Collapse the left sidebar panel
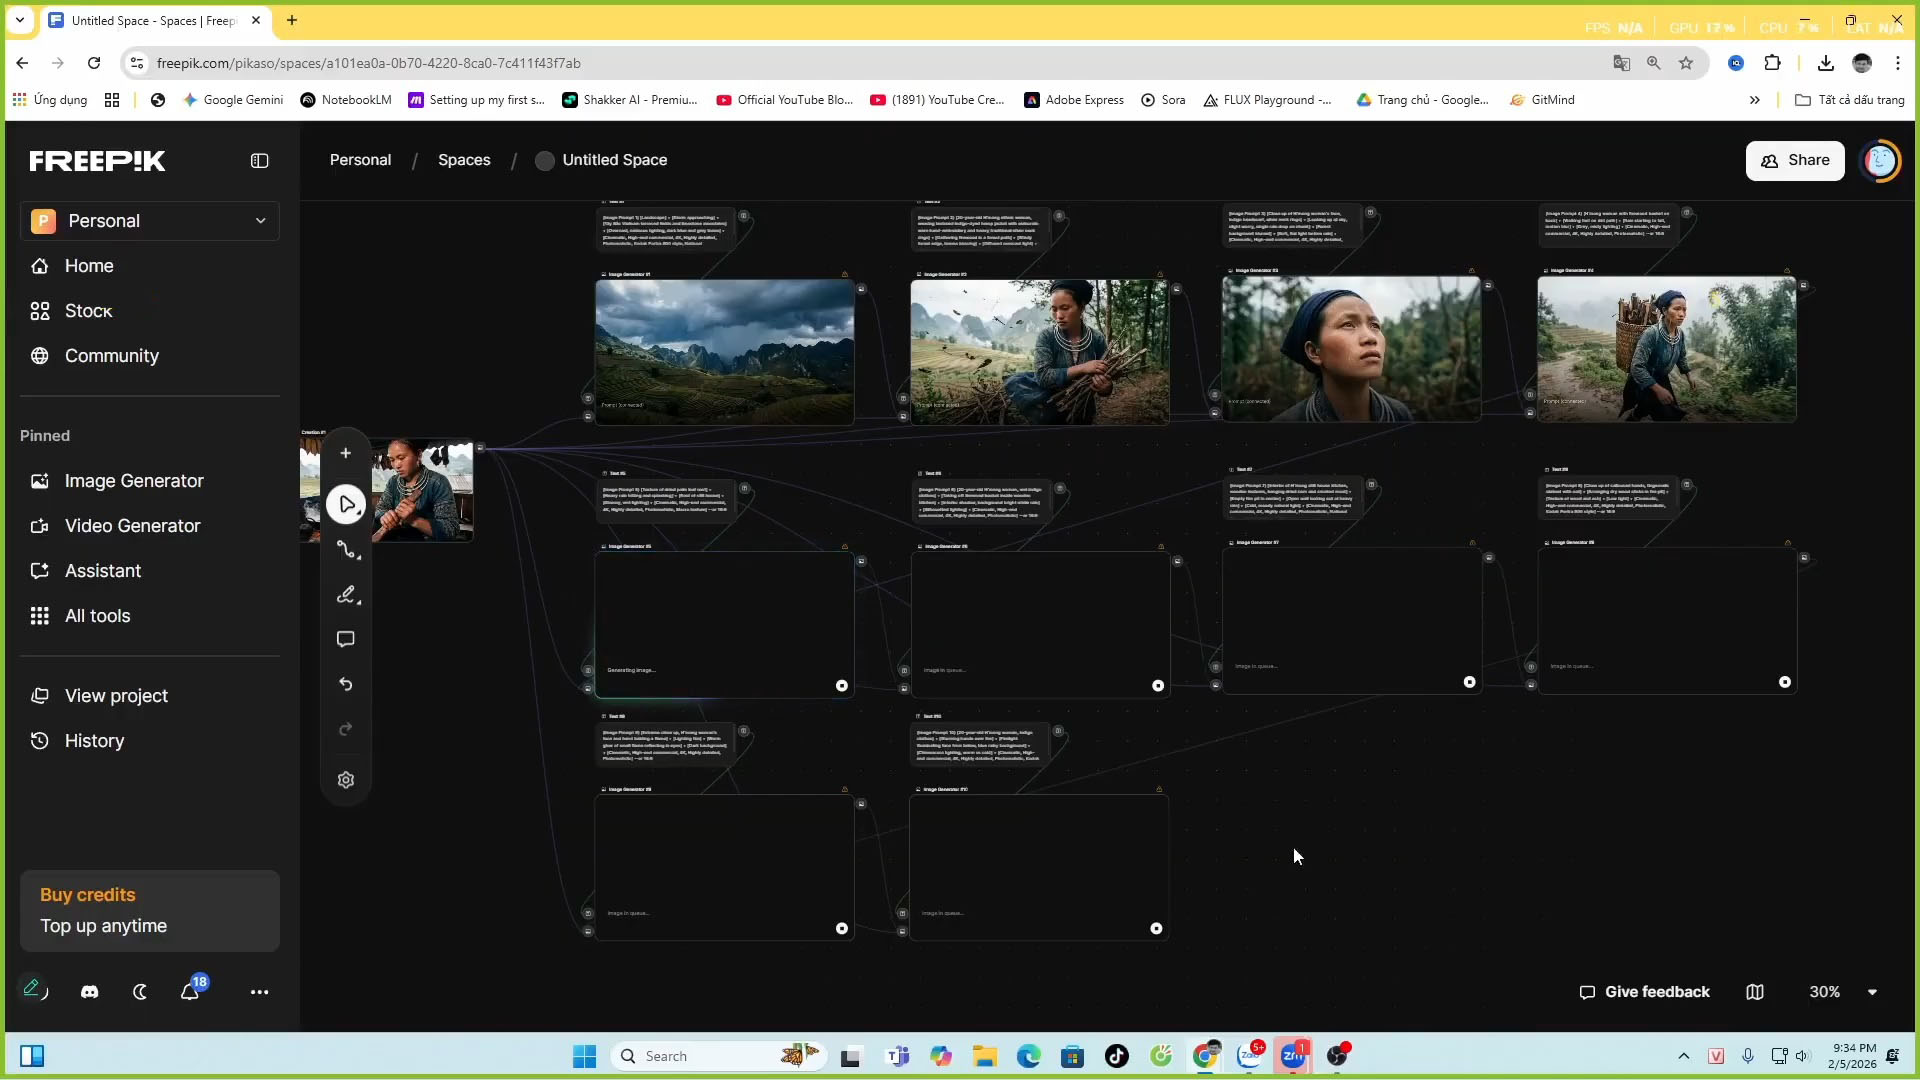 [x=259, y=160]
